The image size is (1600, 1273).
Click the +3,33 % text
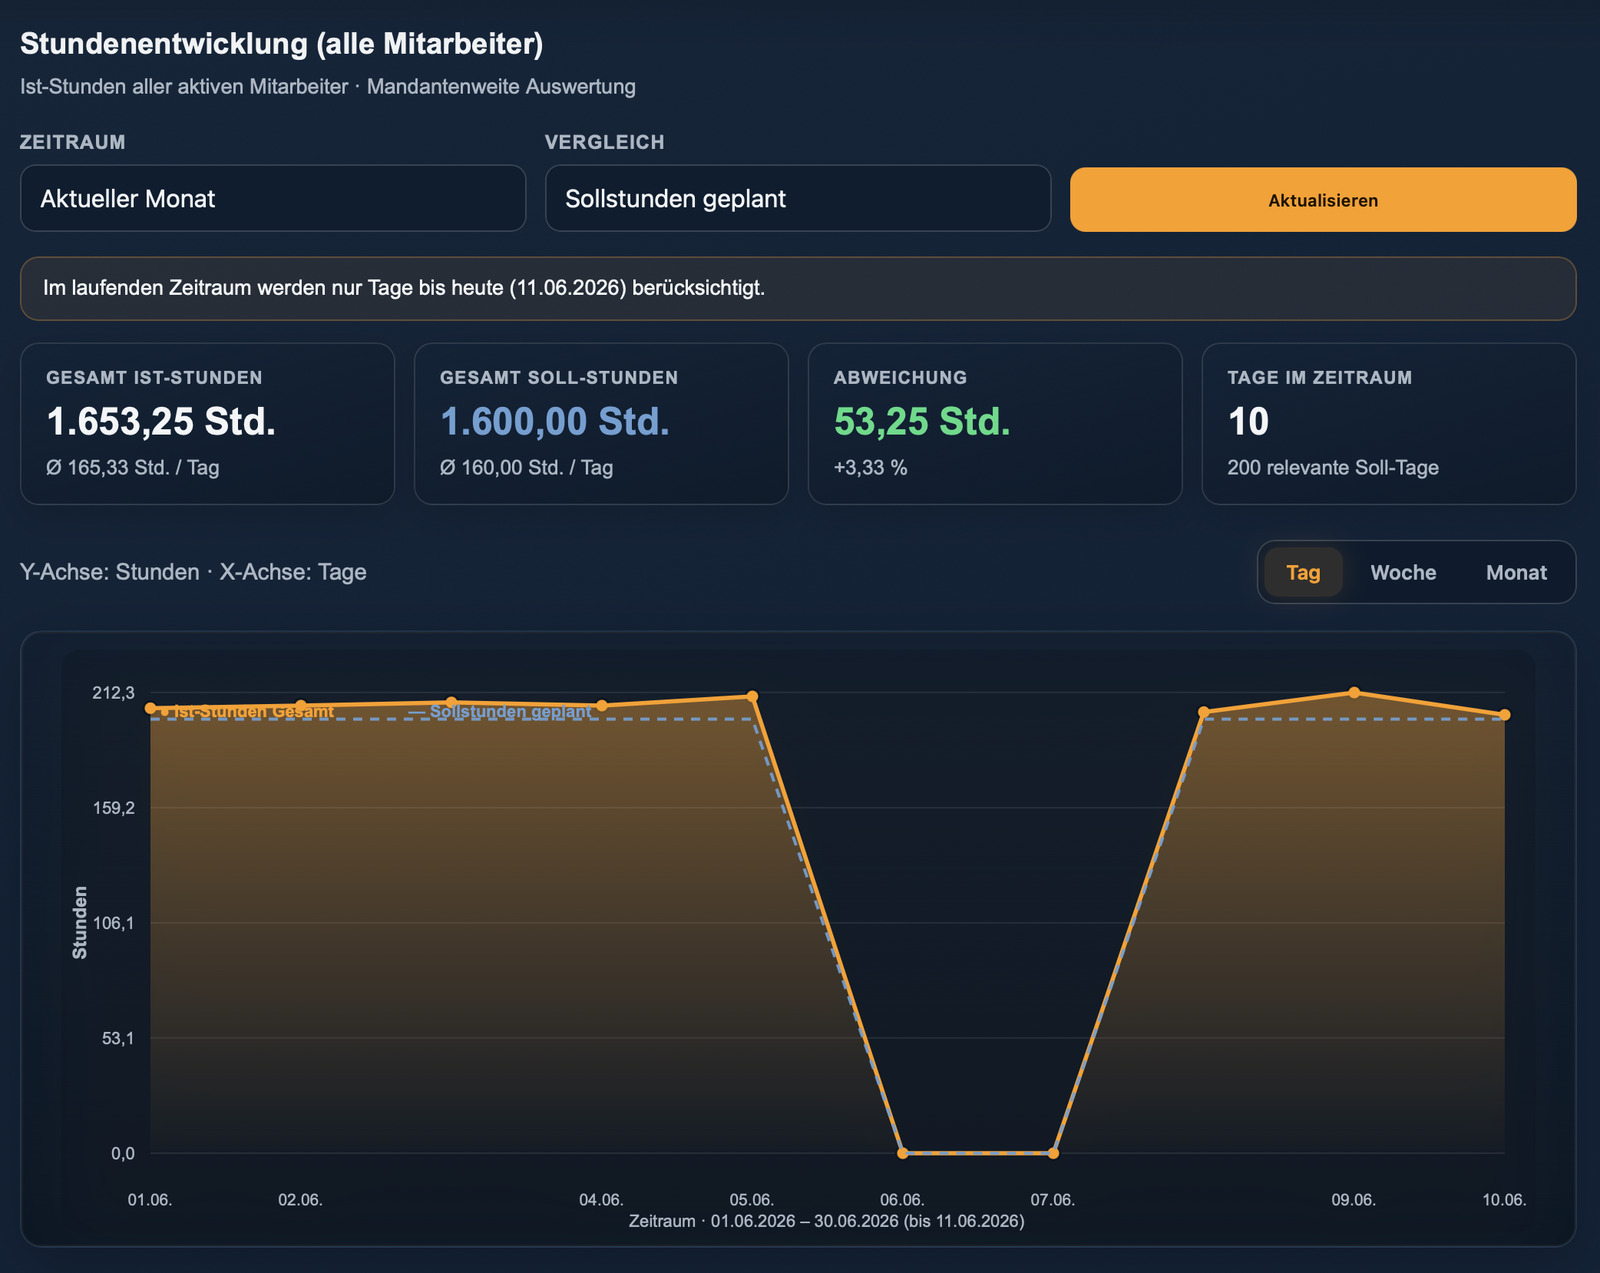tap(871, 468)
